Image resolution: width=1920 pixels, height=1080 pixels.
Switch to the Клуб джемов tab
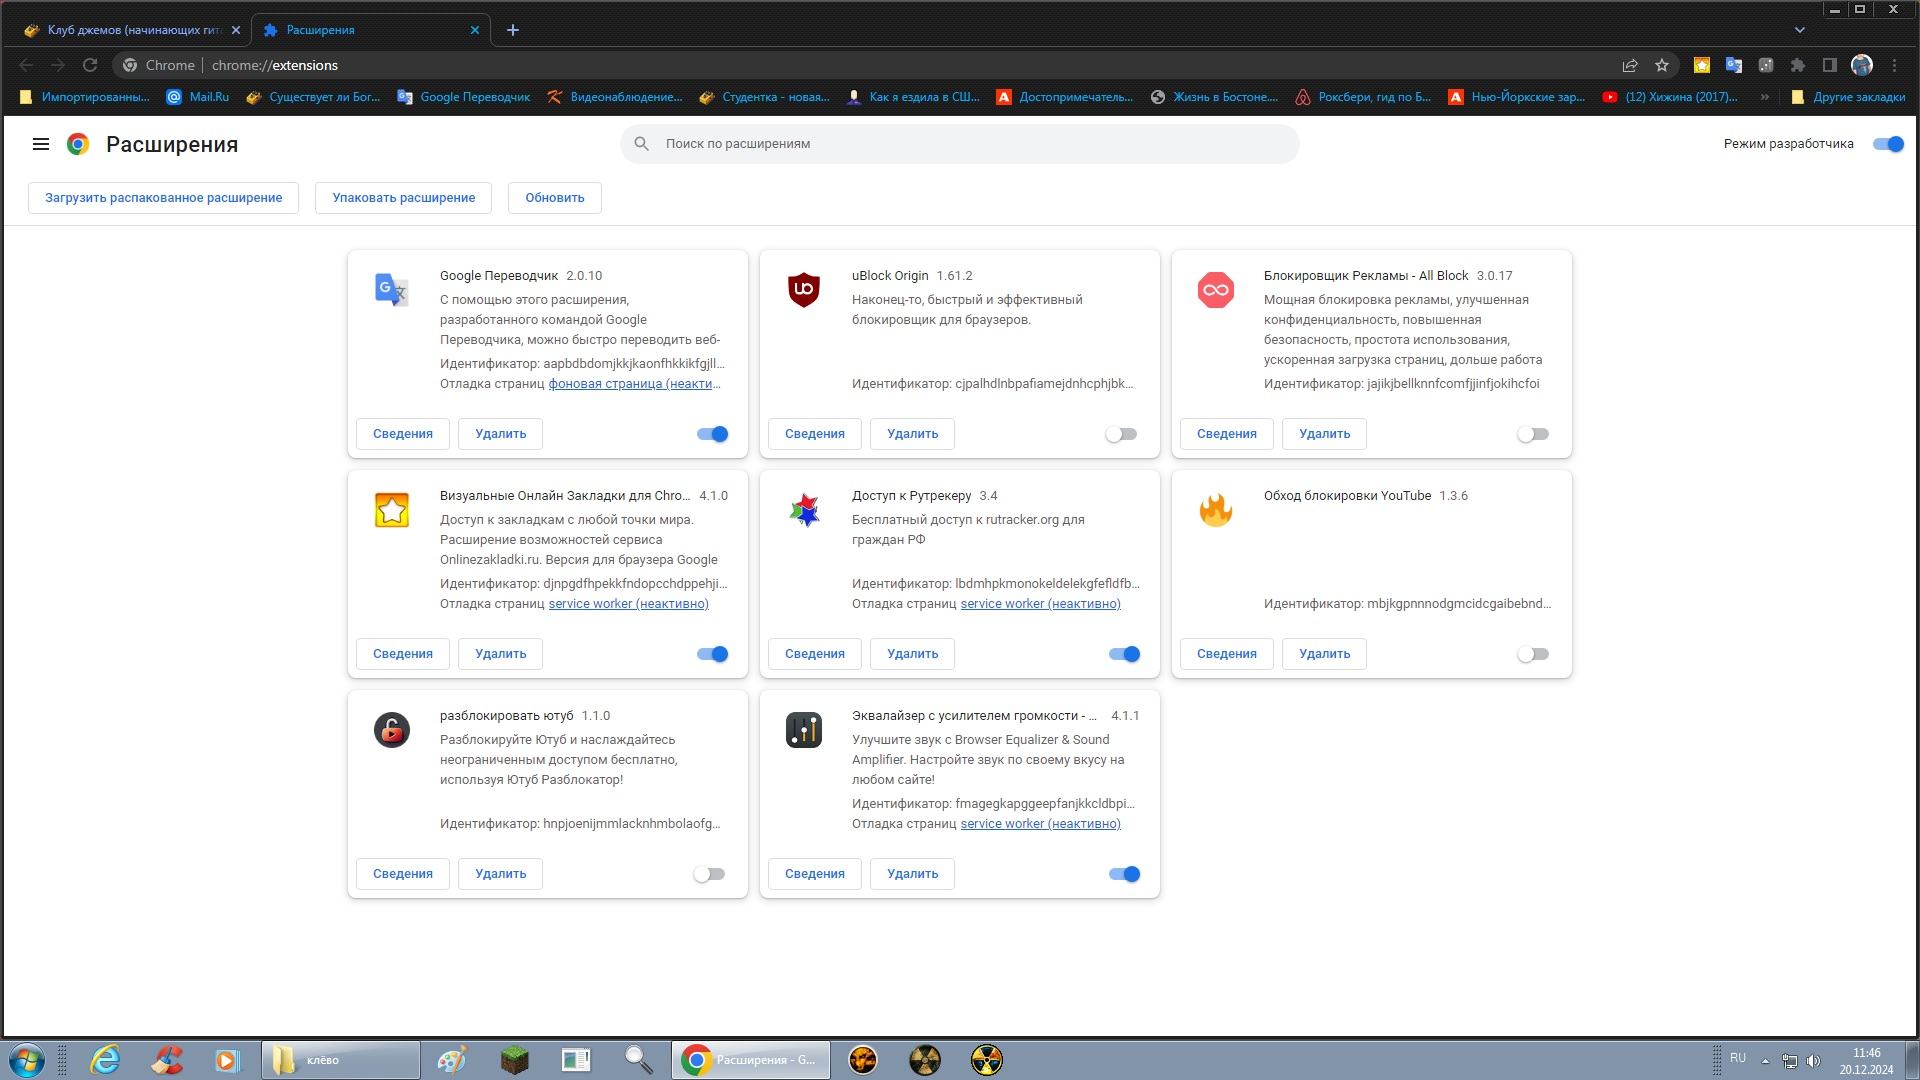130,30
